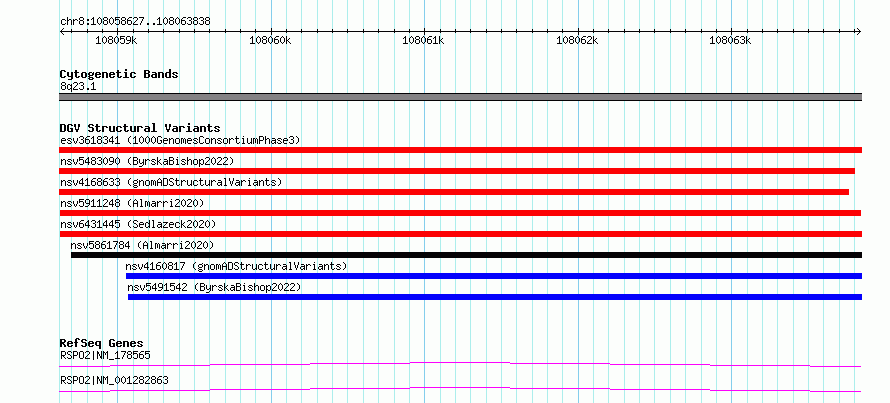Click the esv3618341 variant label
The image size is (890, 403).
click(x=180, y=140)
